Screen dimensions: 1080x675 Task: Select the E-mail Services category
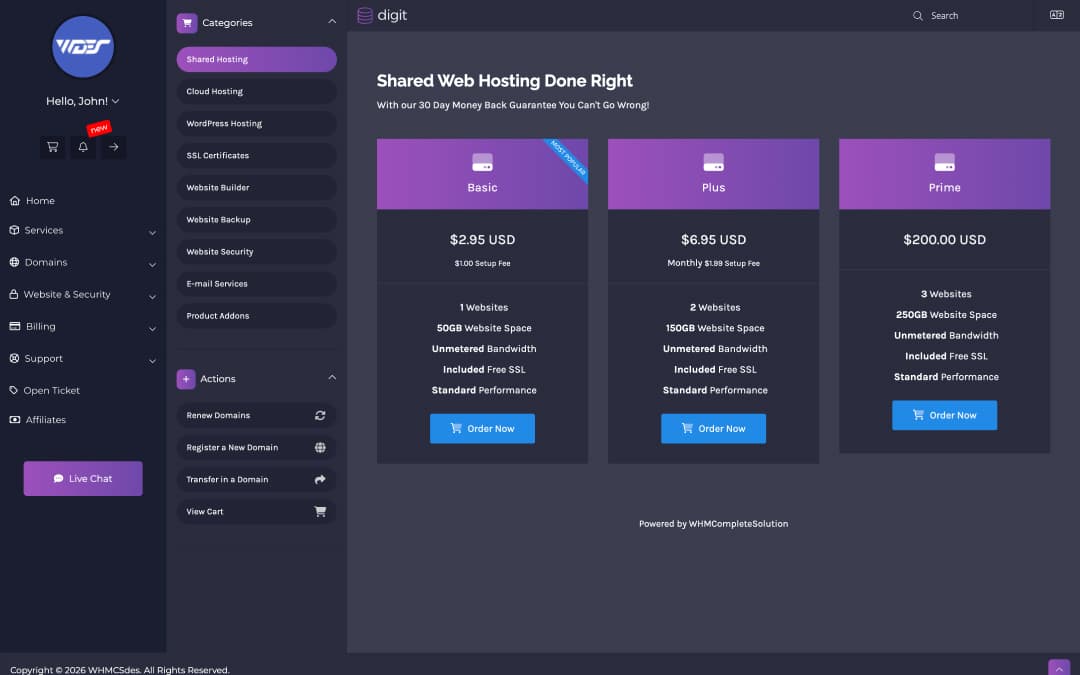[x=256, y=284]
